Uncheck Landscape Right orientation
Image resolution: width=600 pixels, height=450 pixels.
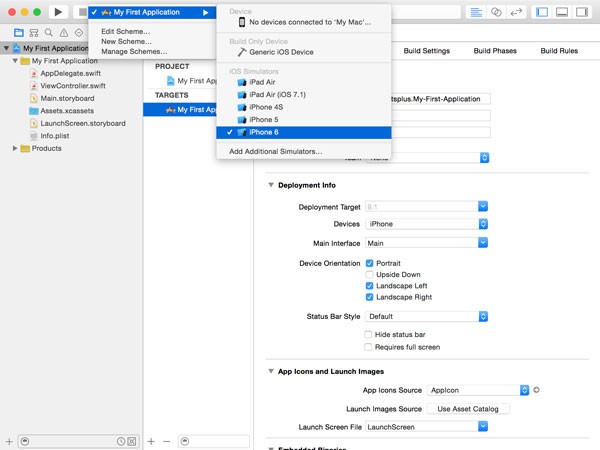(x=369, y=297)
